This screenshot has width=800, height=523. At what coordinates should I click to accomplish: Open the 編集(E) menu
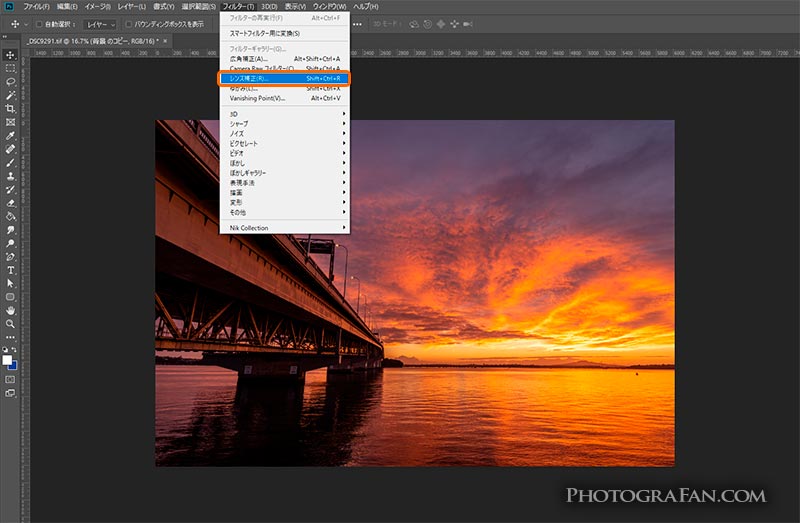point(67,7)
